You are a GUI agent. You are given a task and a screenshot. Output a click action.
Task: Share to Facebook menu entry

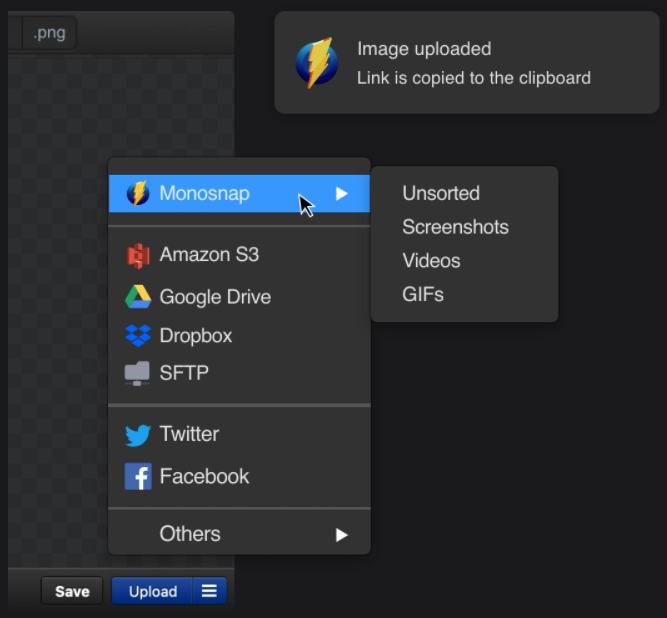click(239, 476)
